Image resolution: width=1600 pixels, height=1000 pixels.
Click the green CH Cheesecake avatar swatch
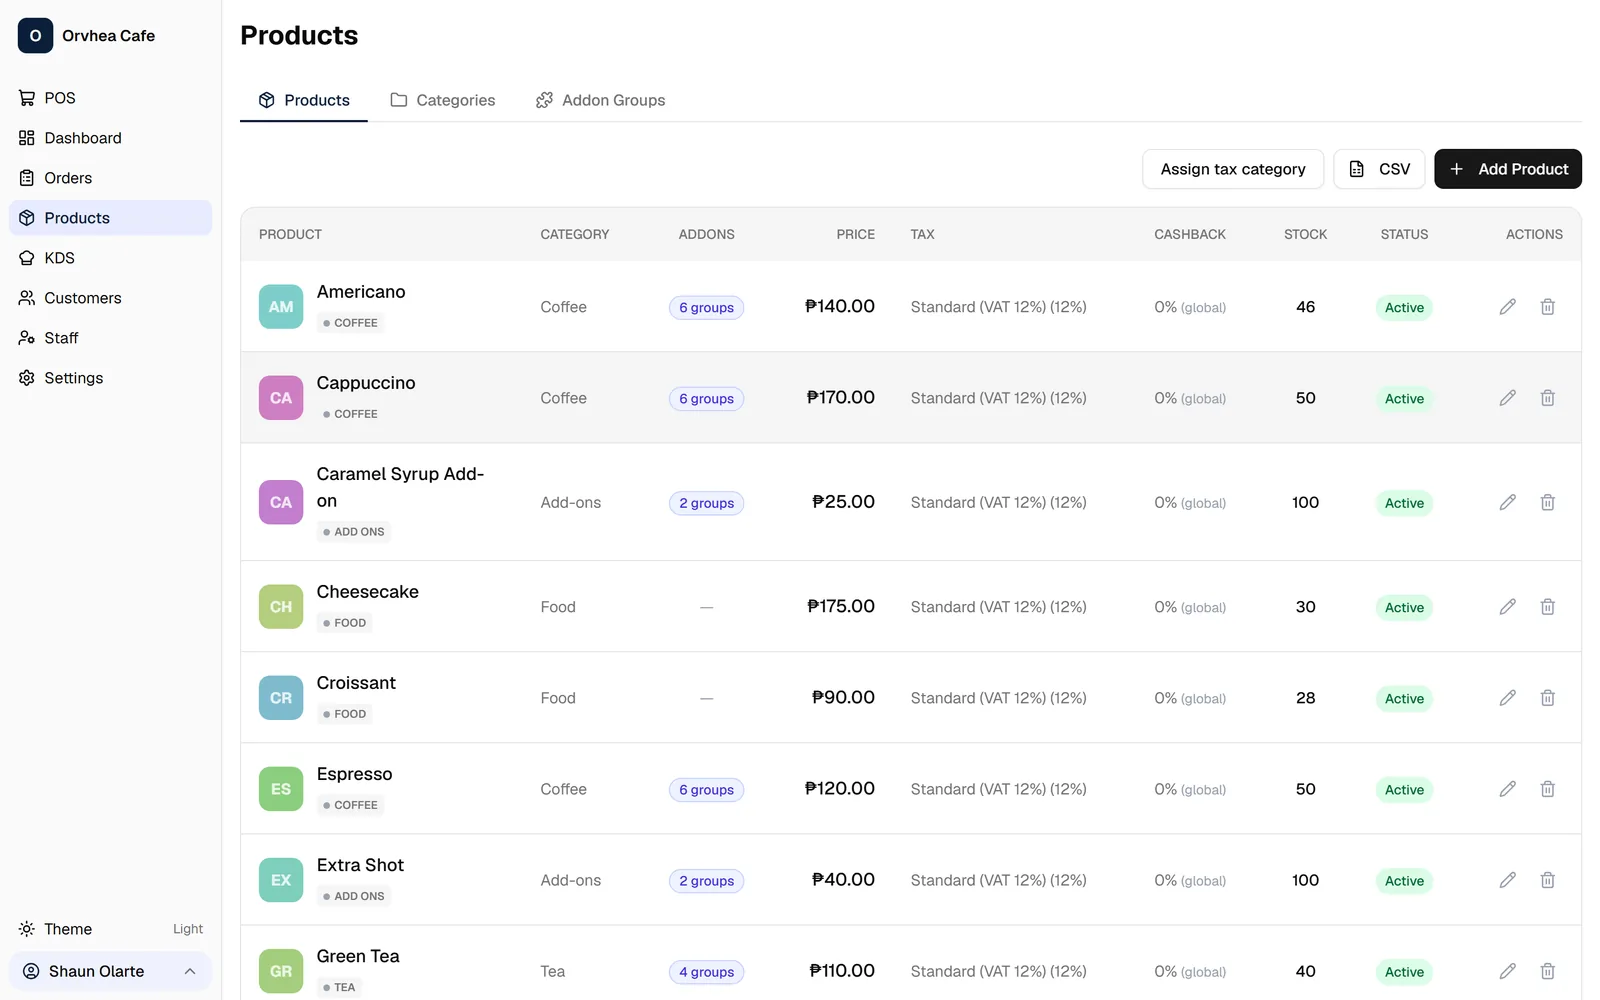point(281,607)
